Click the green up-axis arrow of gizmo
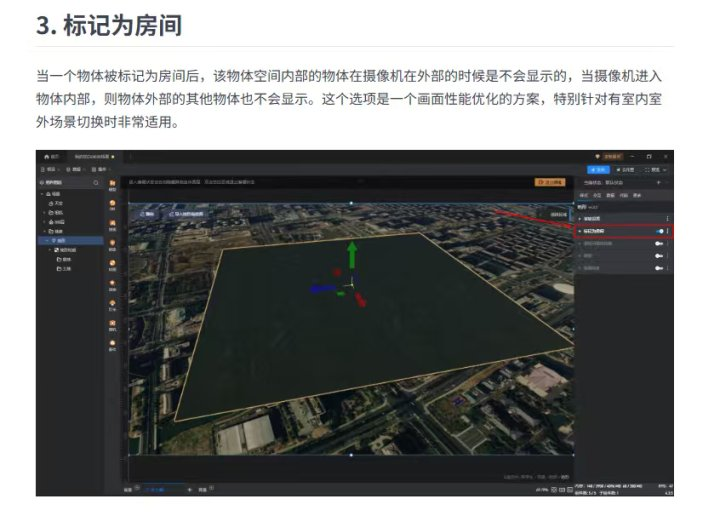The height and width of the screenshot is (516, 720). coord(352,255)
